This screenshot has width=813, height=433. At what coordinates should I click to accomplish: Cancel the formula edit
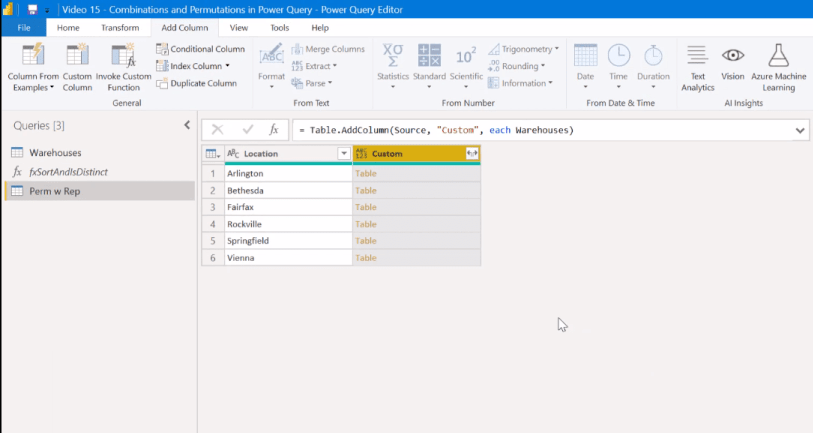[217, 130]
